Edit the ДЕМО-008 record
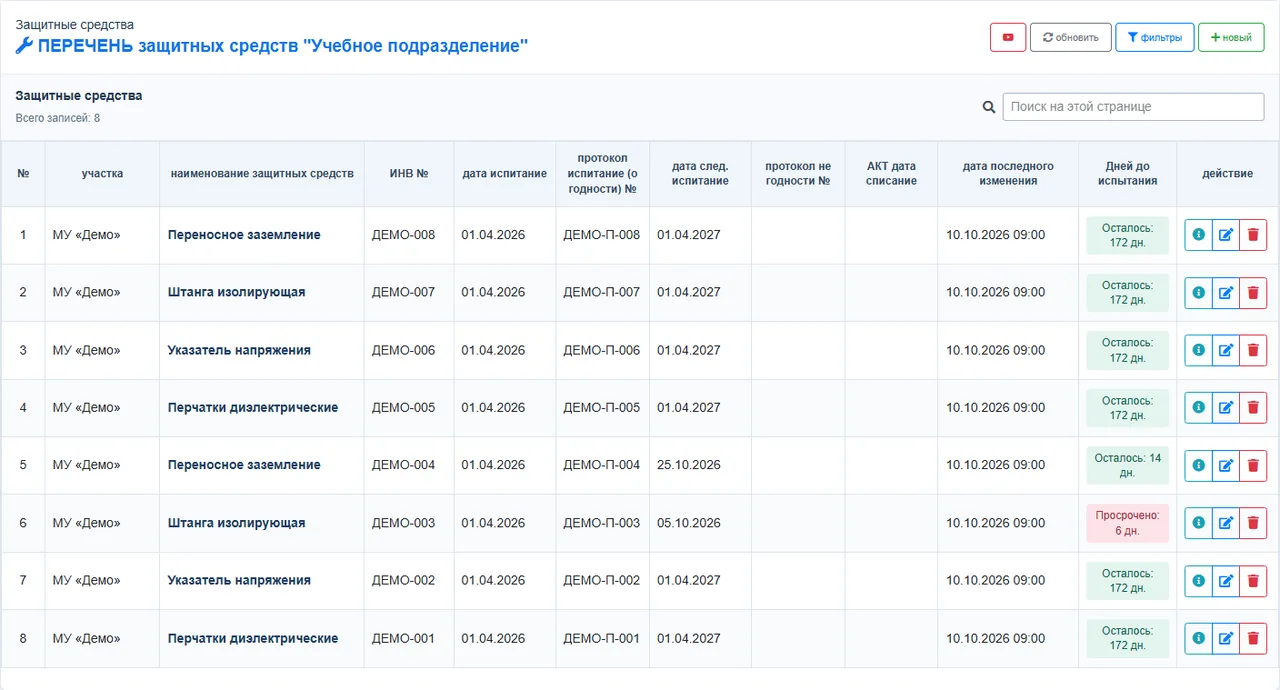Image resolution: width=1280 pixels, height=690 pixels. (1226, 235)
